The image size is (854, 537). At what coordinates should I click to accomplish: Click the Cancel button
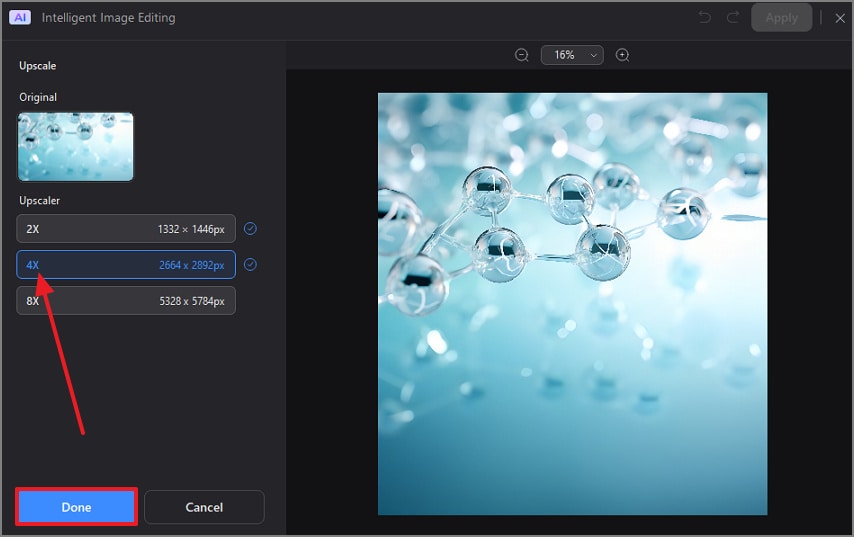[x=204, y=507]
